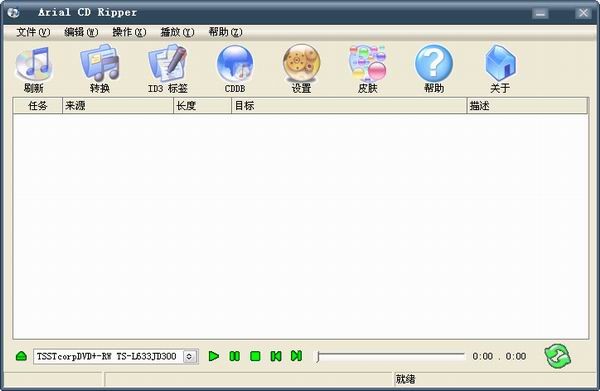Open the 播放 menu
600x391 pixels.
pos(177,32)
